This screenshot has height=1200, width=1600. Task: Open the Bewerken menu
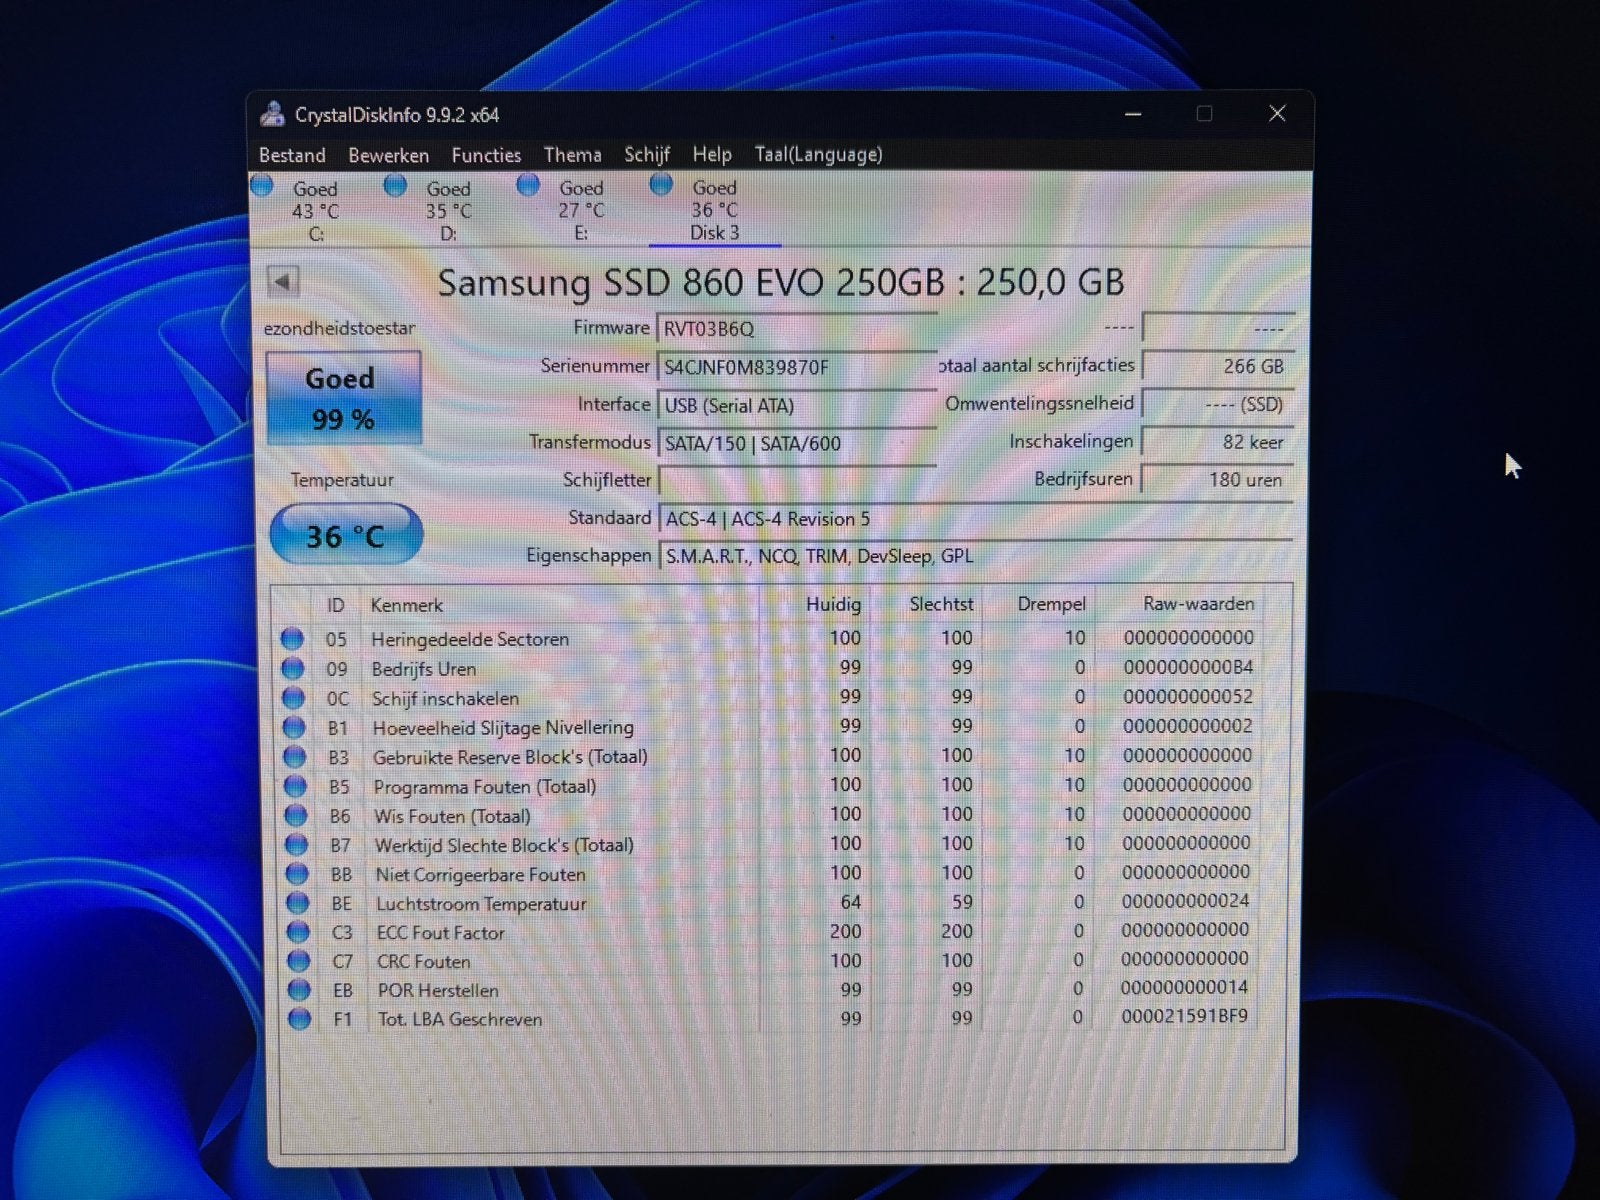(x=388, y=155)
